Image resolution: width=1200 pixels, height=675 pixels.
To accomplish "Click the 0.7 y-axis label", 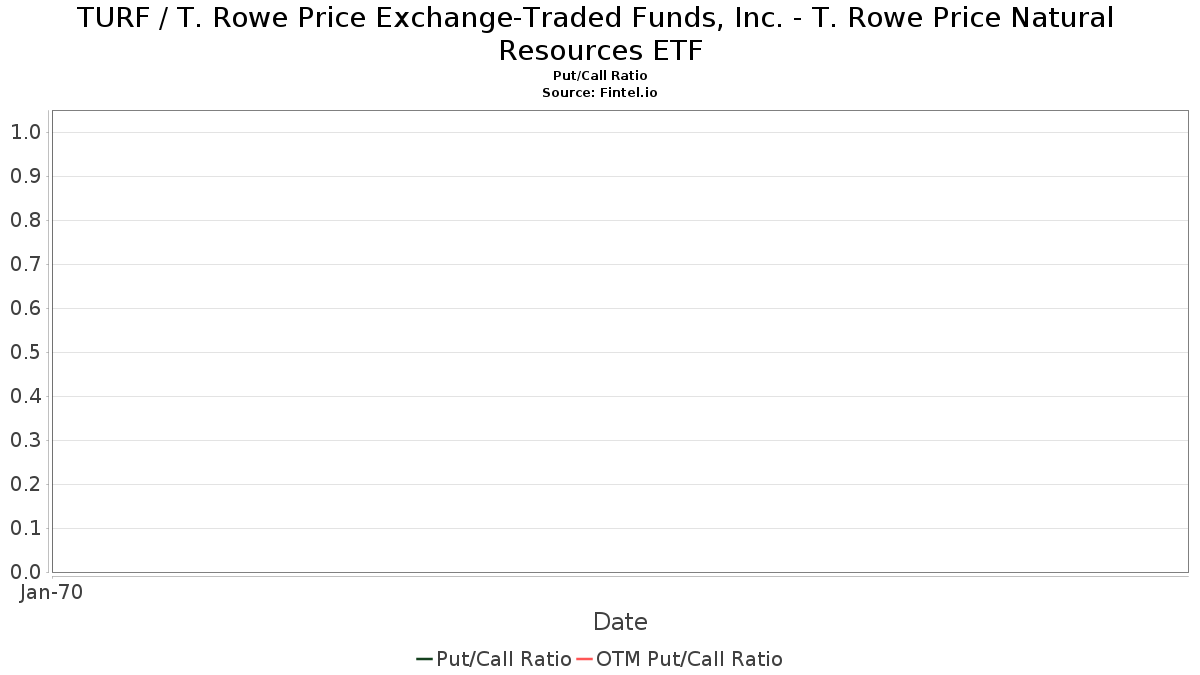I will pyautogui.click(x=25, y=264).
